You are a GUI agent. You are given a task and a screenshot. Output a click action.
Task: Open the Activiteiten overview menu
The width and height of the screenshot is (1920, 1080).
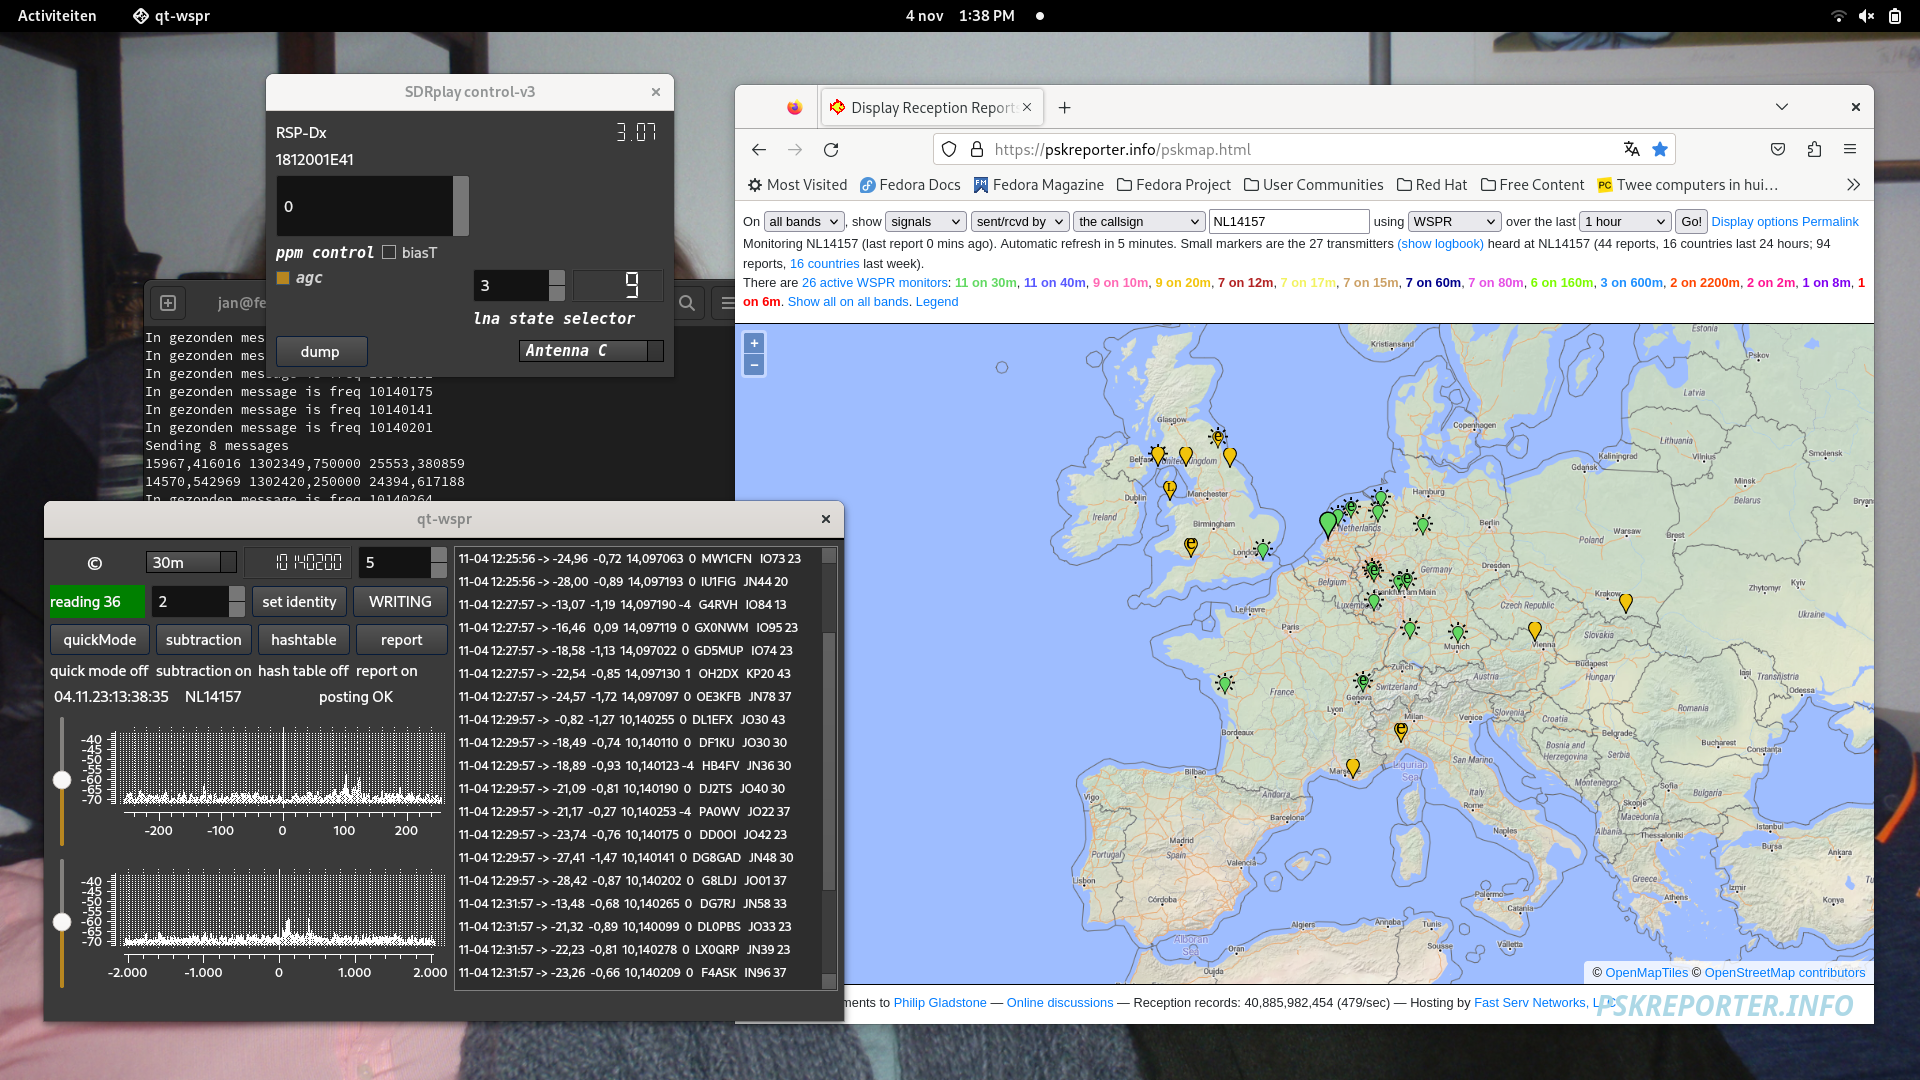click(57, 16)
